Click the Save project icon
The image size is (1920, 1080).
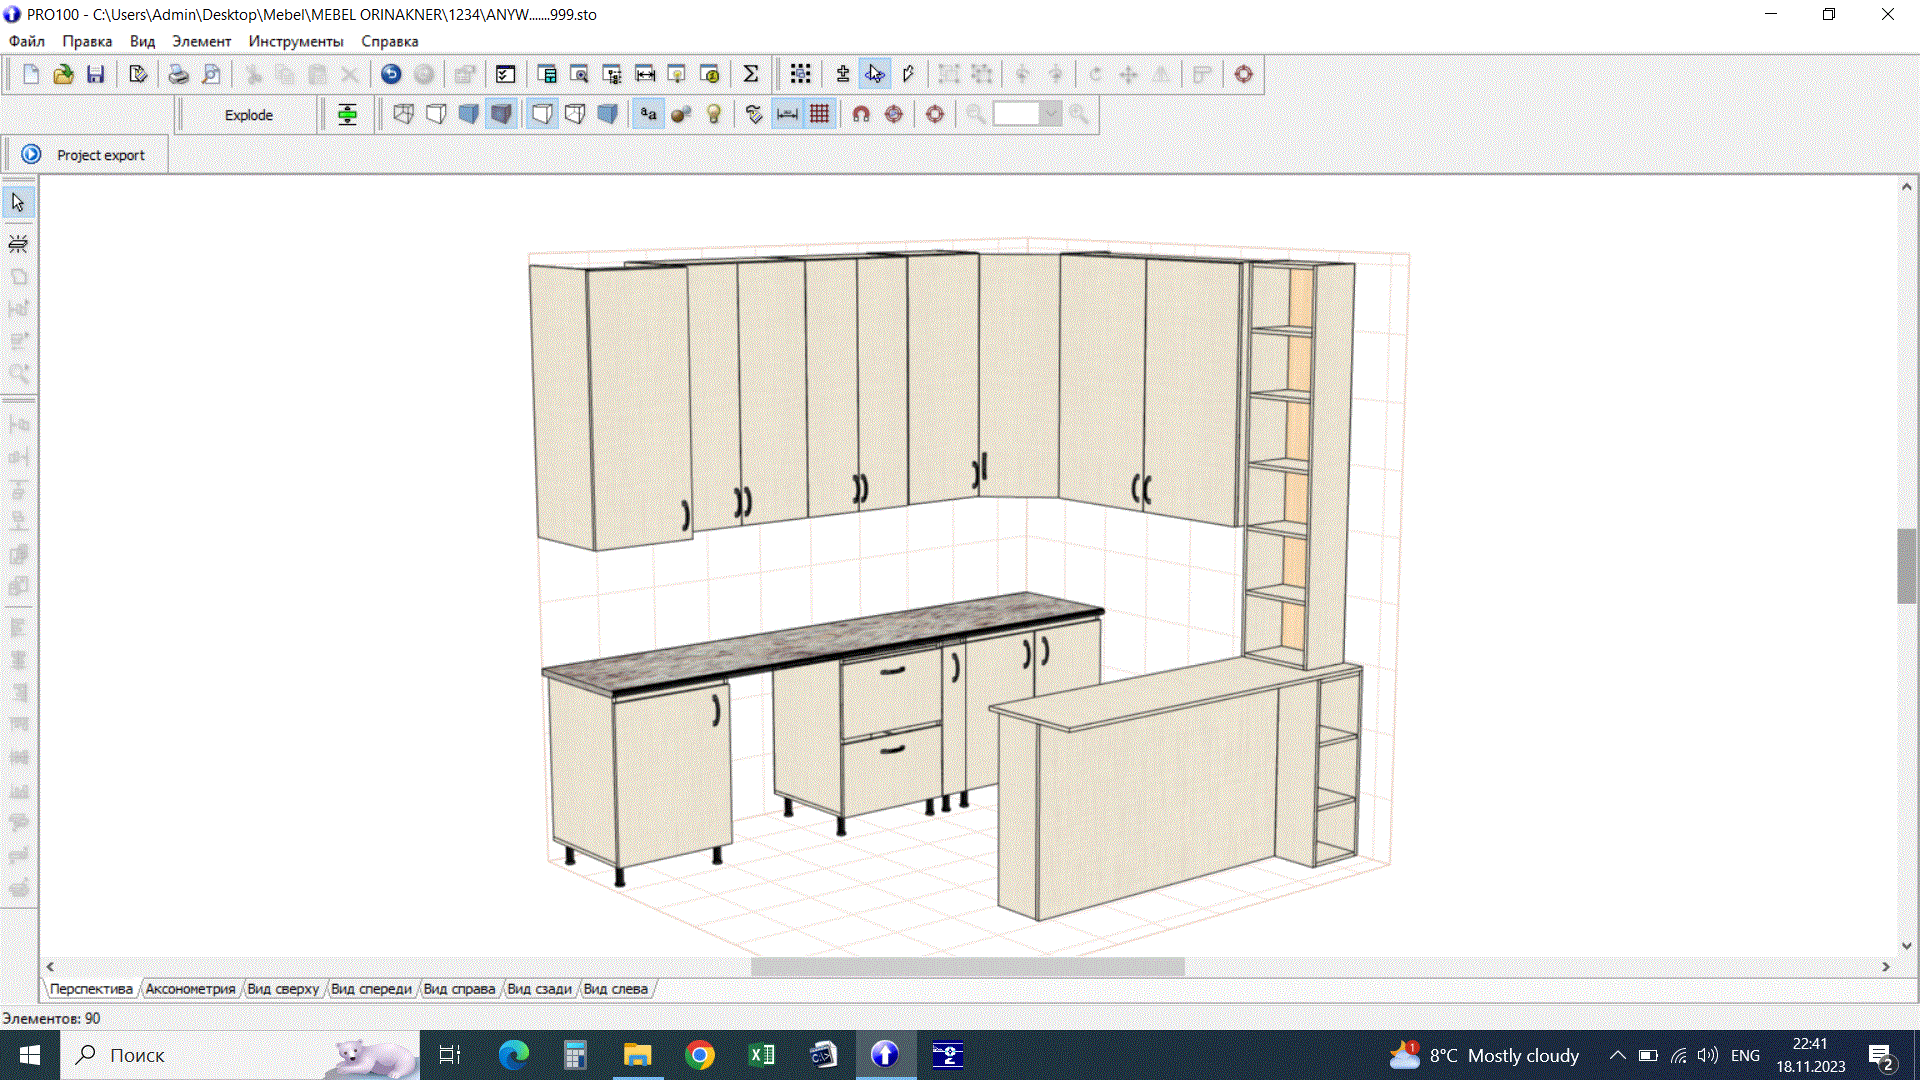(96, 74)
